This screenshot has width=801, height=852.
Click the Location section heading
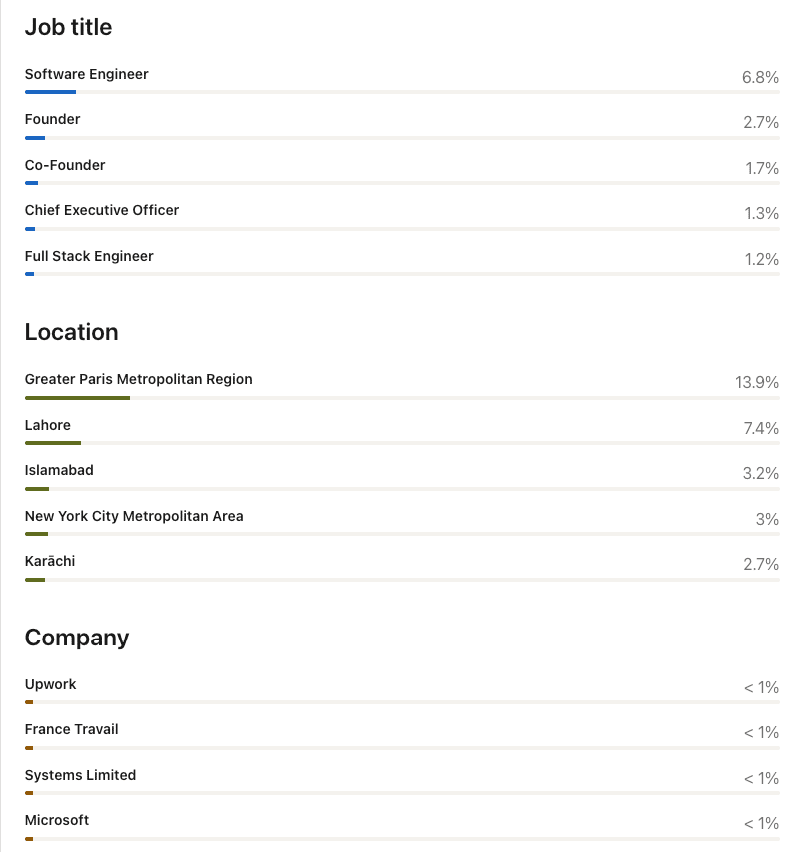tap(72, 332)
